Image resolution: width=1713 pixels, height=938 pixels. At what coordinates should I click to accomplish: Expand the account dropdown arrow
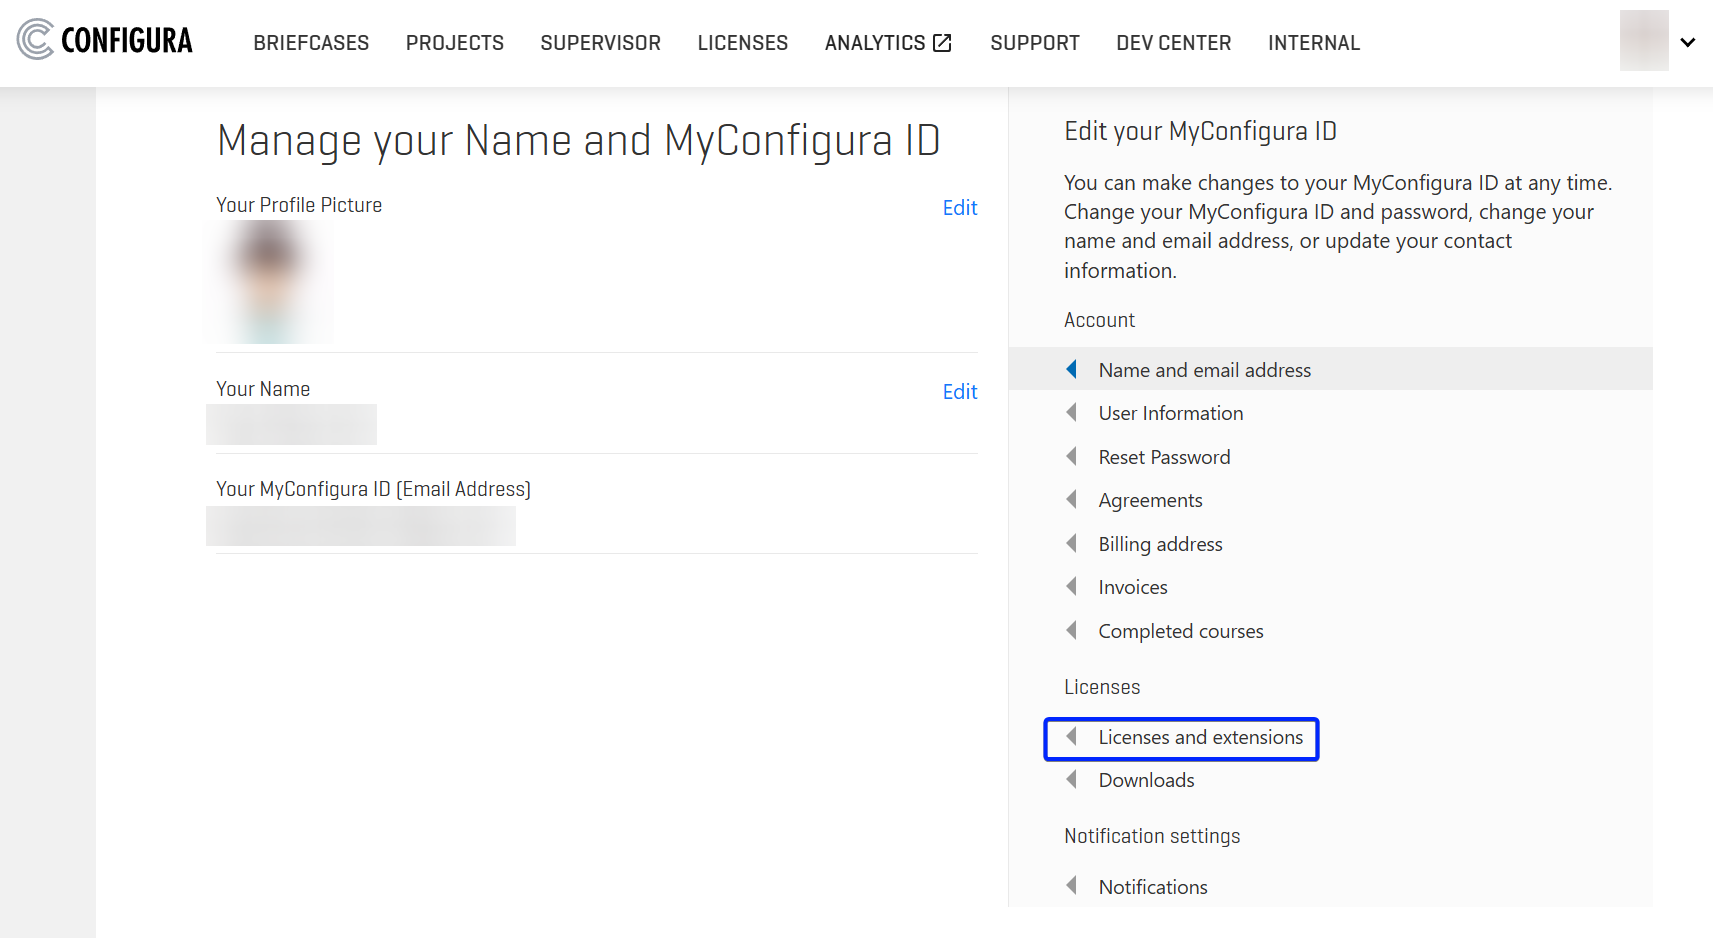pos(1688,43)
